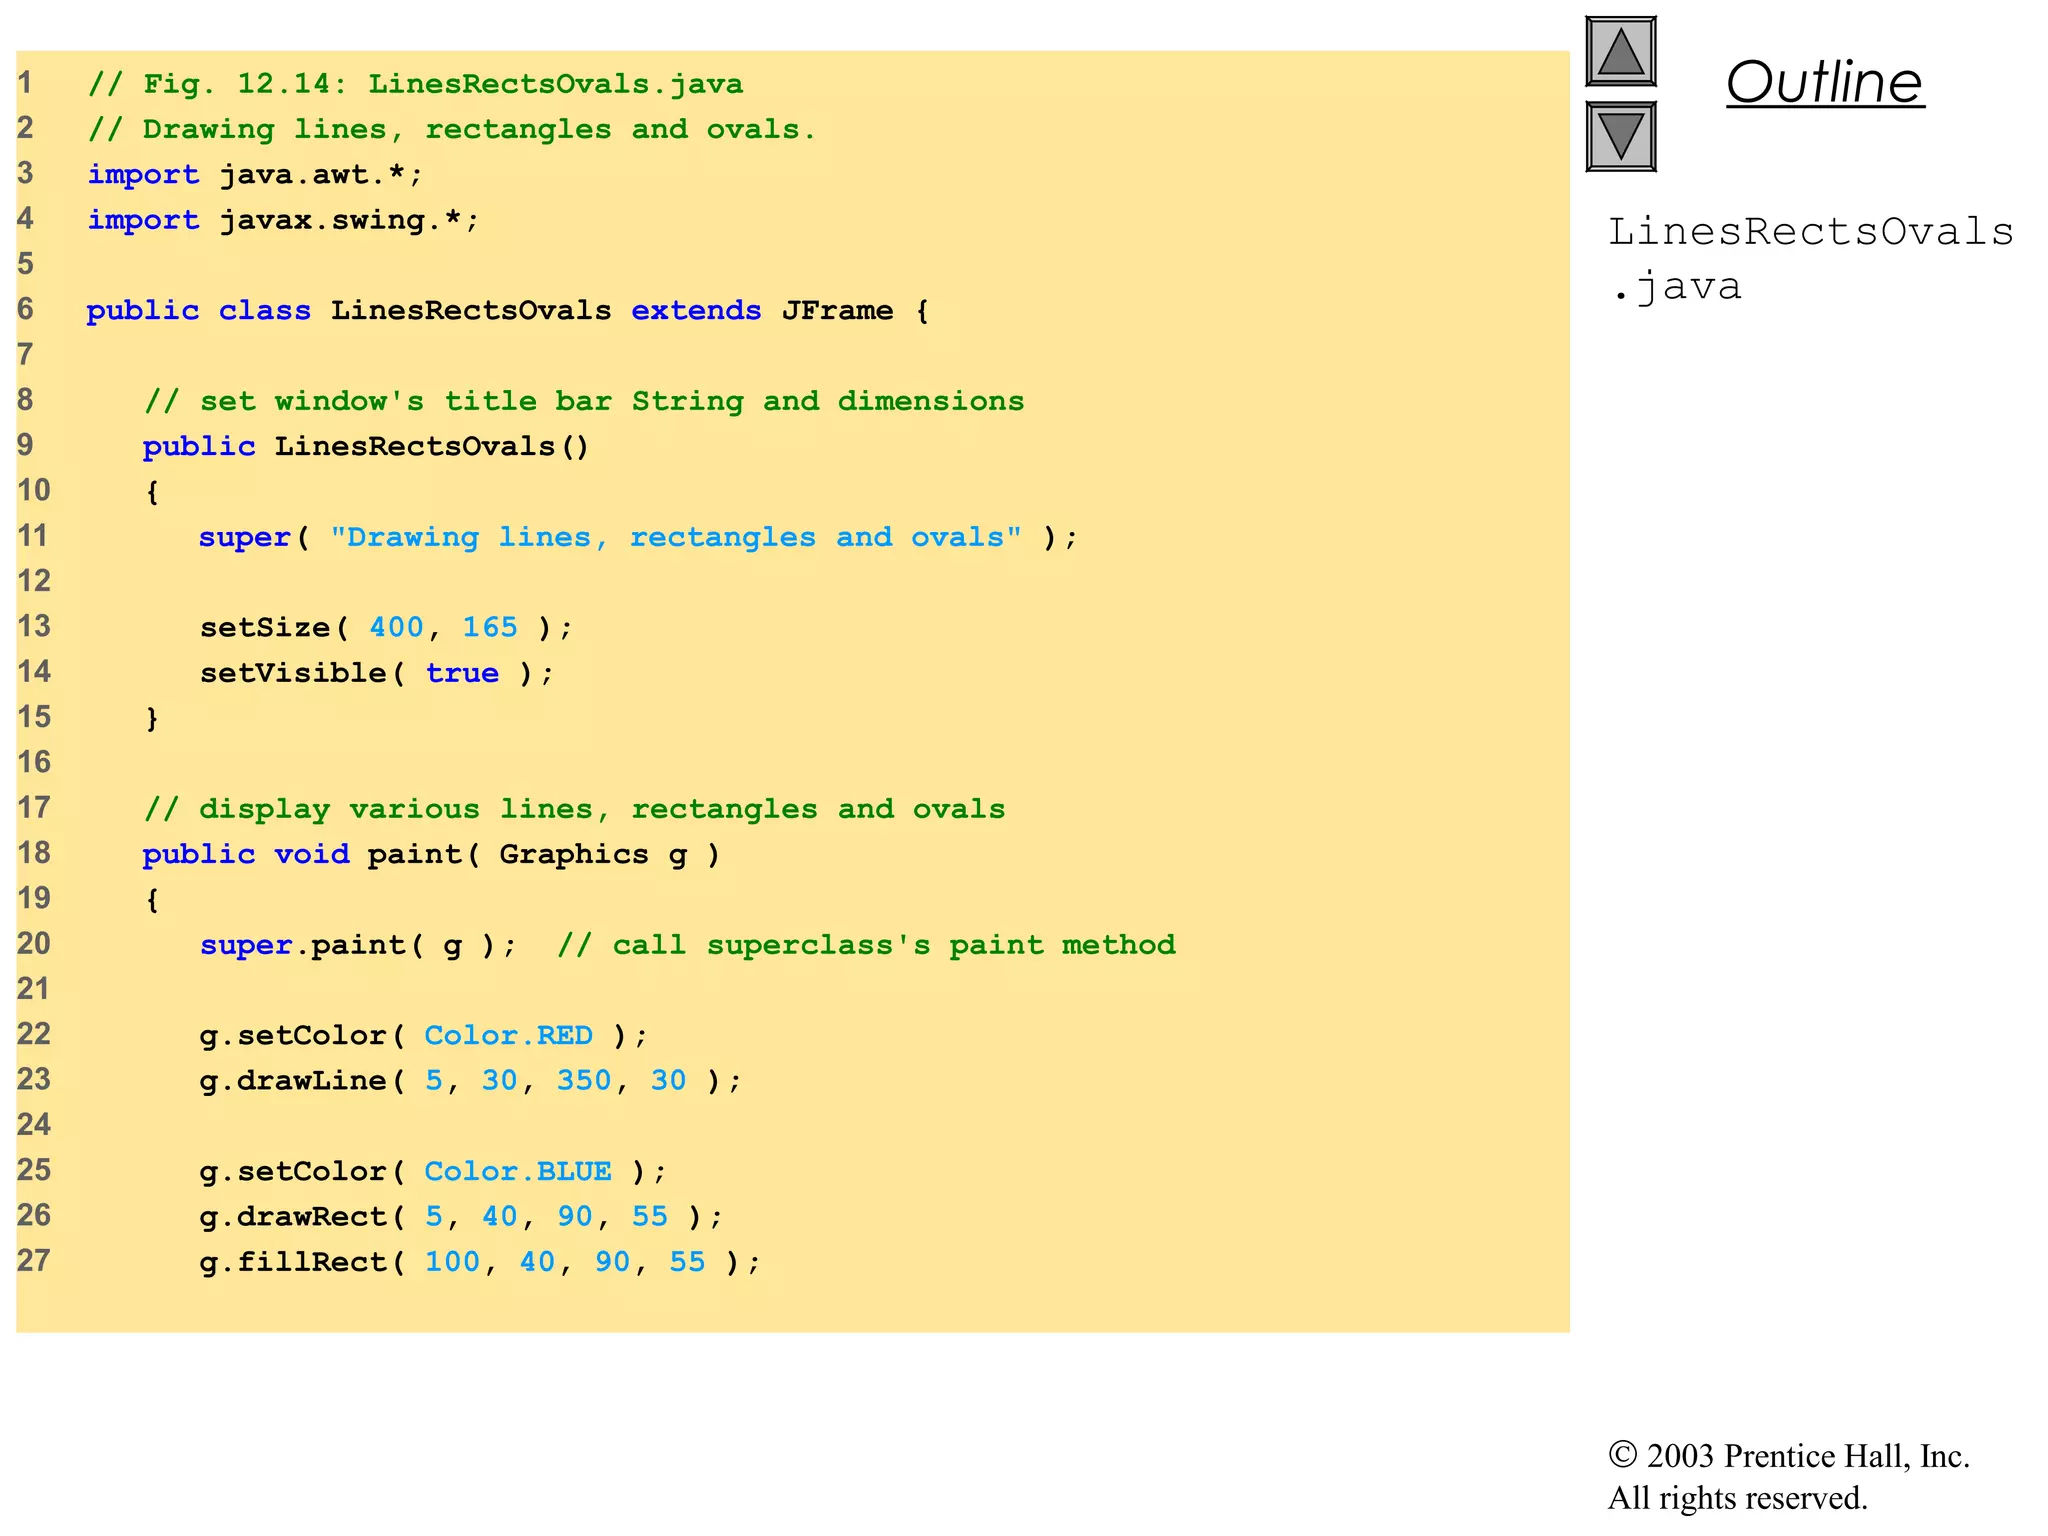Click the 'setVisible( true );' line
This screenshot has height=1536, width=2048.
(x=377, y=672)
